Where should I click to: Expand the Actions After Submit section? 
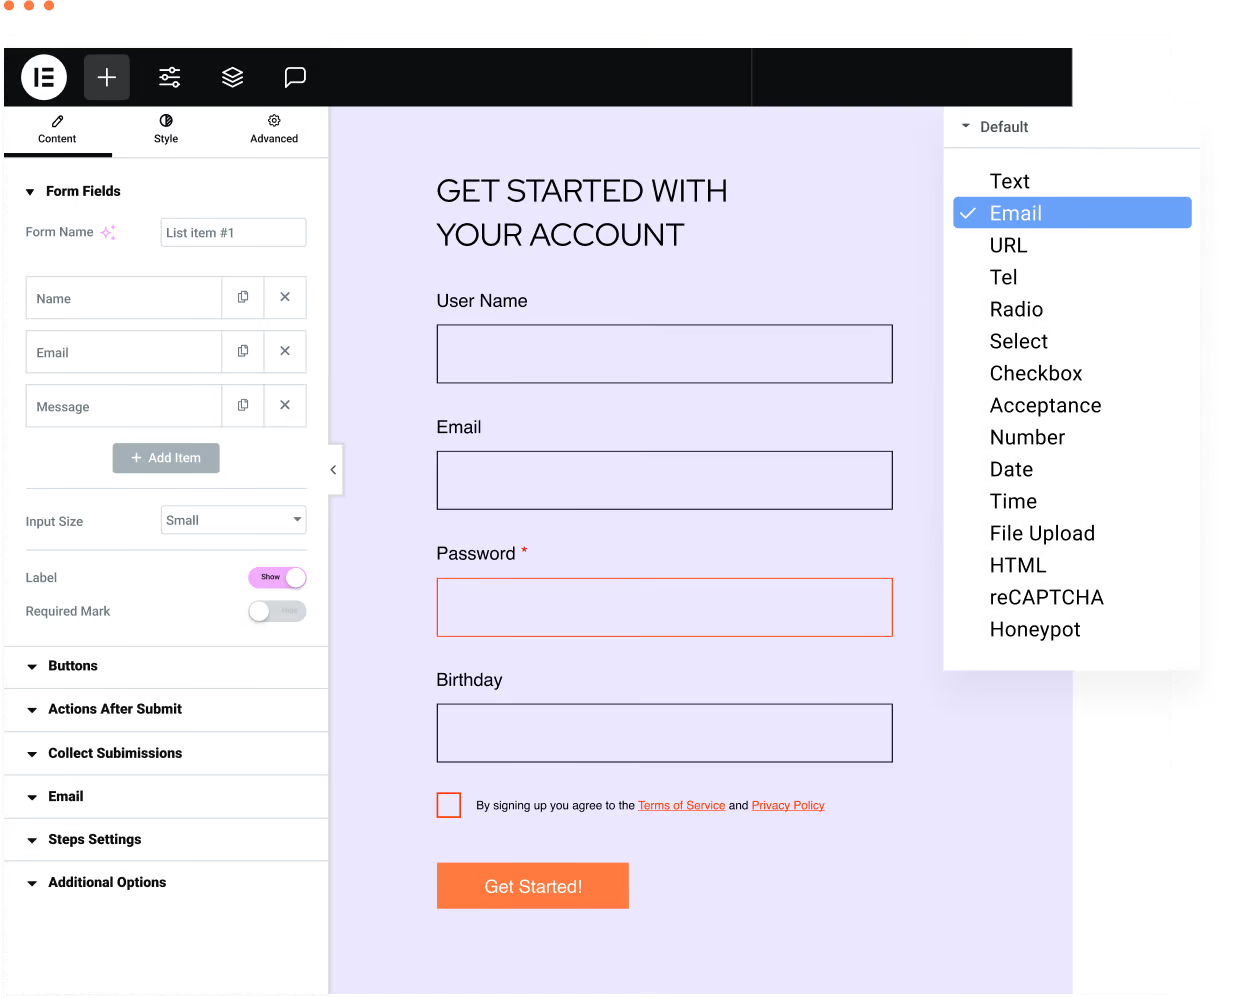pos(114,709)
